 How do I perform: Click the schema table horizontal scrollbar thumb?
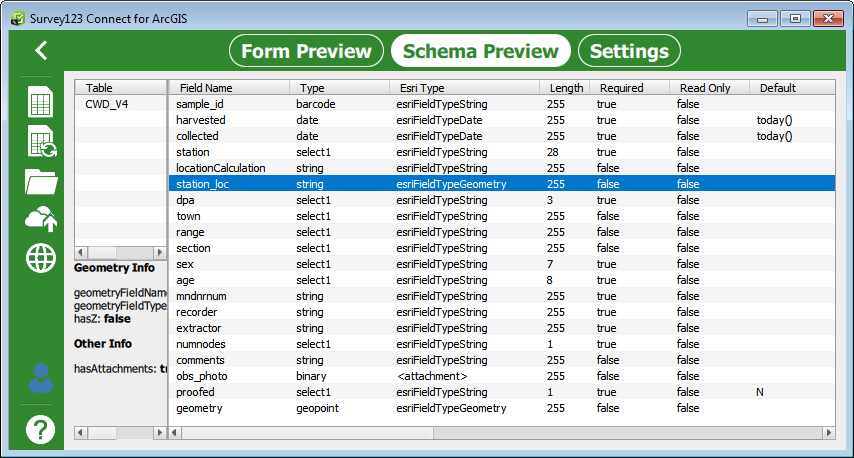[x=308, y=433]
